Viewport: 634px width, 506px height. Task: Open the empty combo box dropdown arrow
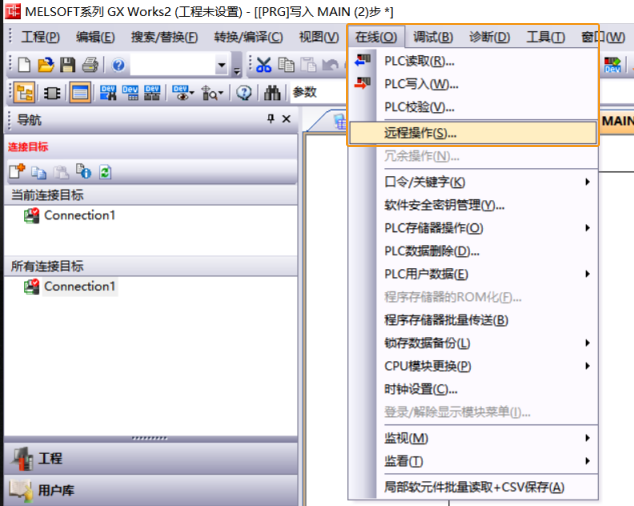(x=221, y=65)
